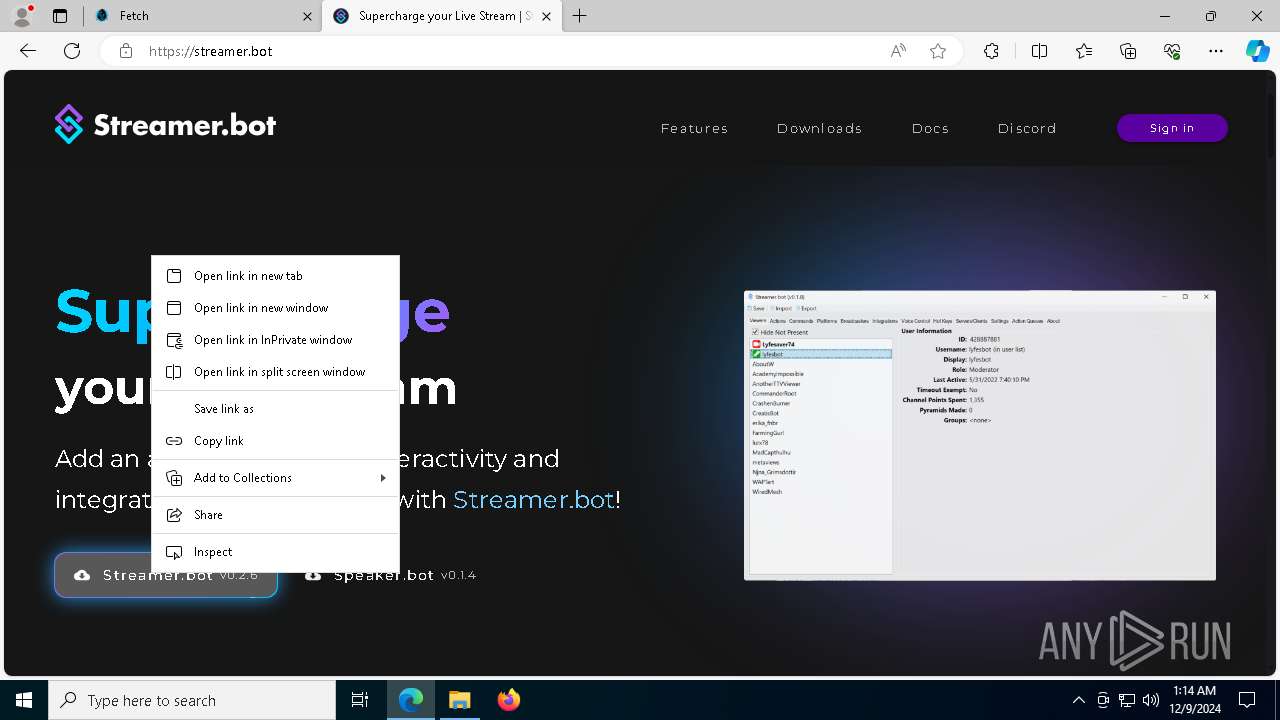Click the taskbar search box
The height and width of the screenshot is (720, 1280).
(192, 700)
